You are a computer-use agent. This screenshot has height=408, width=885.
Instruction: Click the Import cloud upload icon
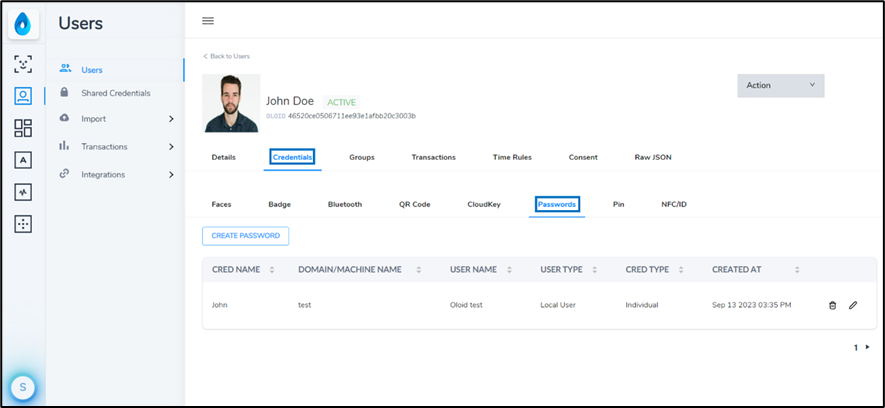[x=64, y=118]
